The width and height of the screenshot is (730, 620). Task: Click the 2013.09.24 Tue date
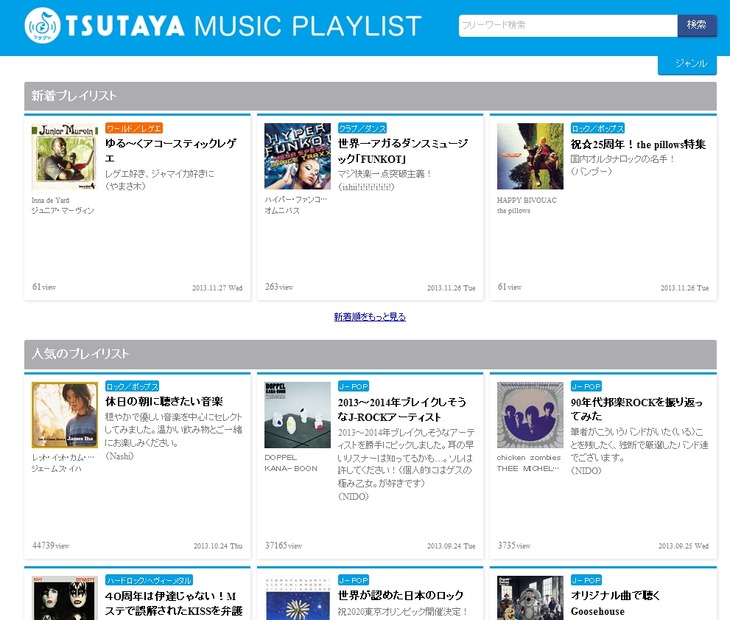click(451, 546)
